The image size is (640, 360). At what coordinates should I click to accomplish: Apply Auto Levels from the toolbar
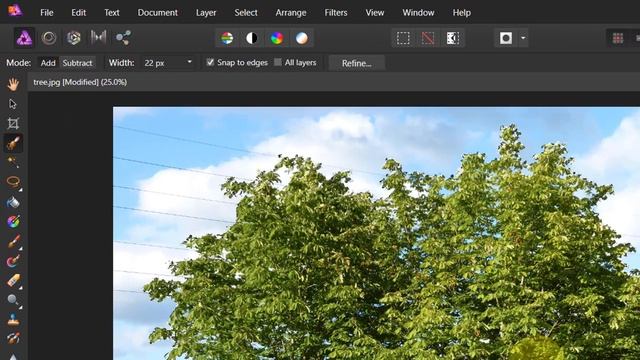tap(227, 38)
